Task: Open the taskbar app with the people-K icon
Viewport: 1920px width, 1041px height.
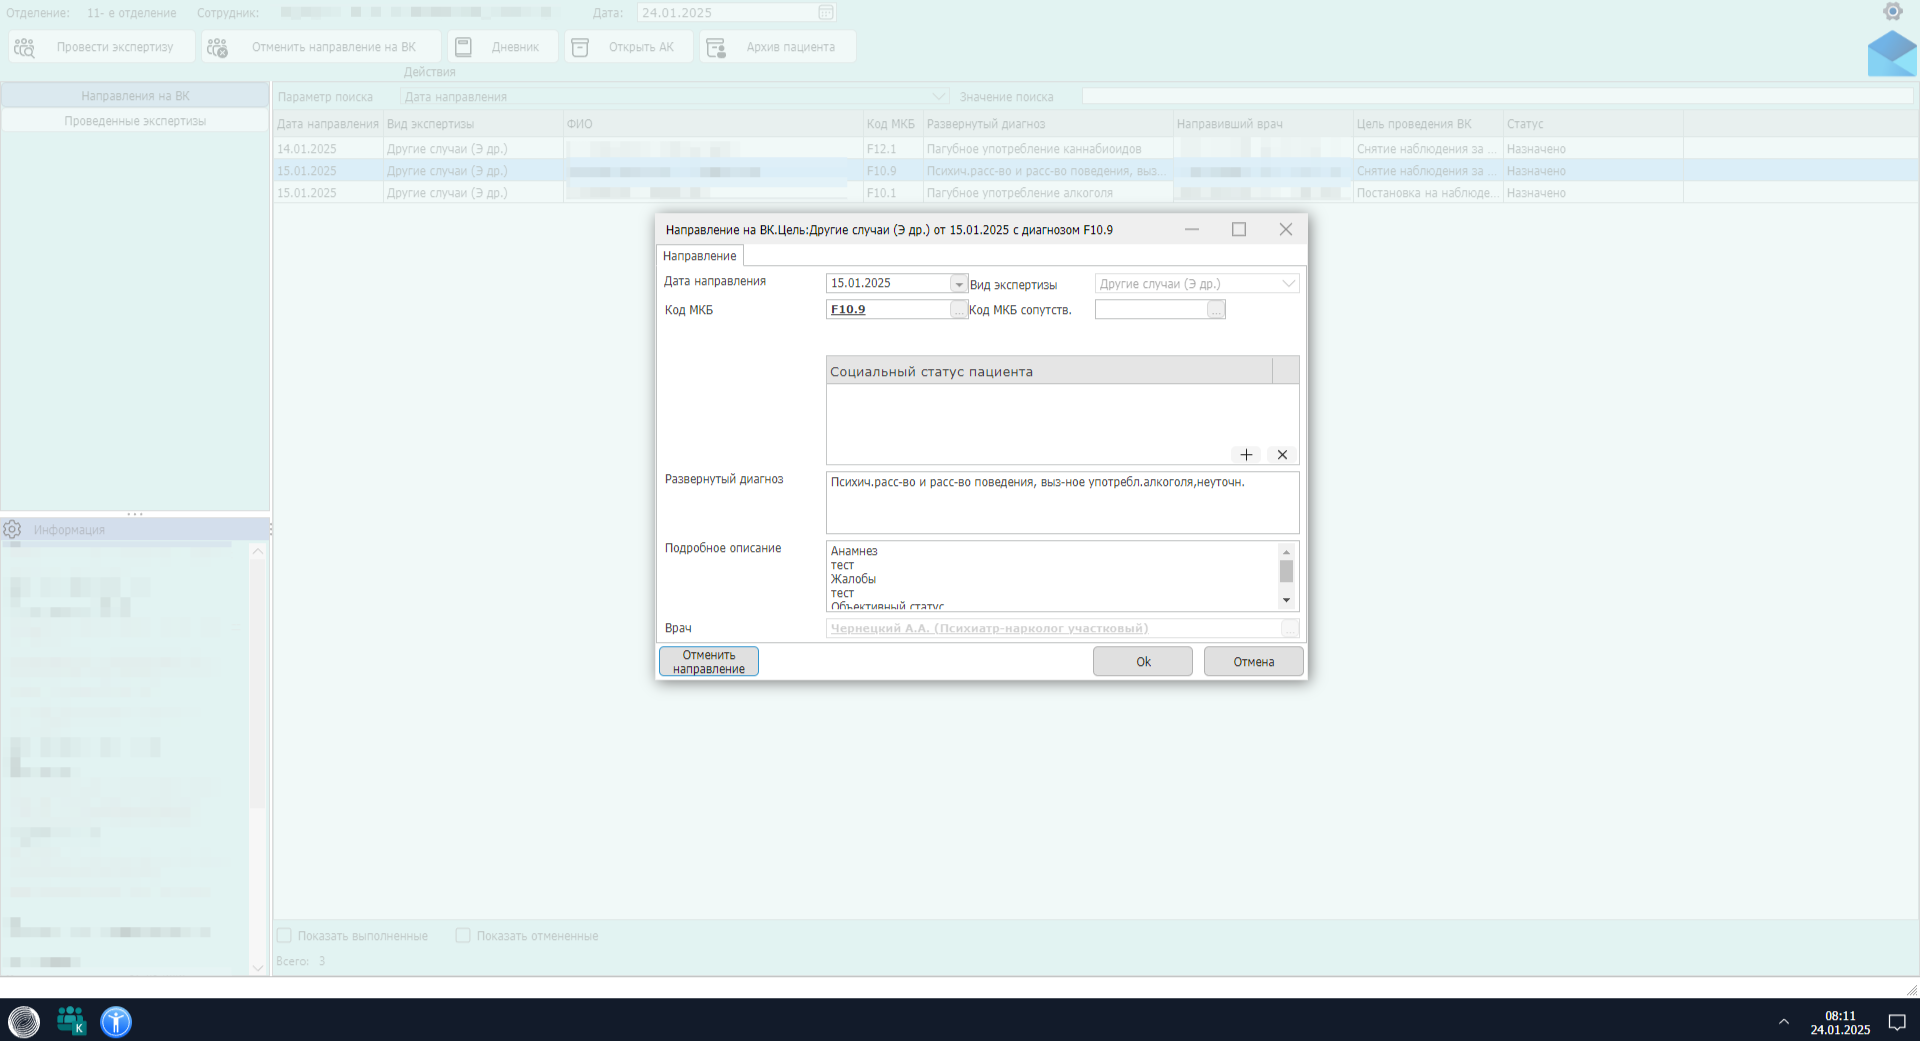Action: pyautogui.click(x=71, y=1021)
